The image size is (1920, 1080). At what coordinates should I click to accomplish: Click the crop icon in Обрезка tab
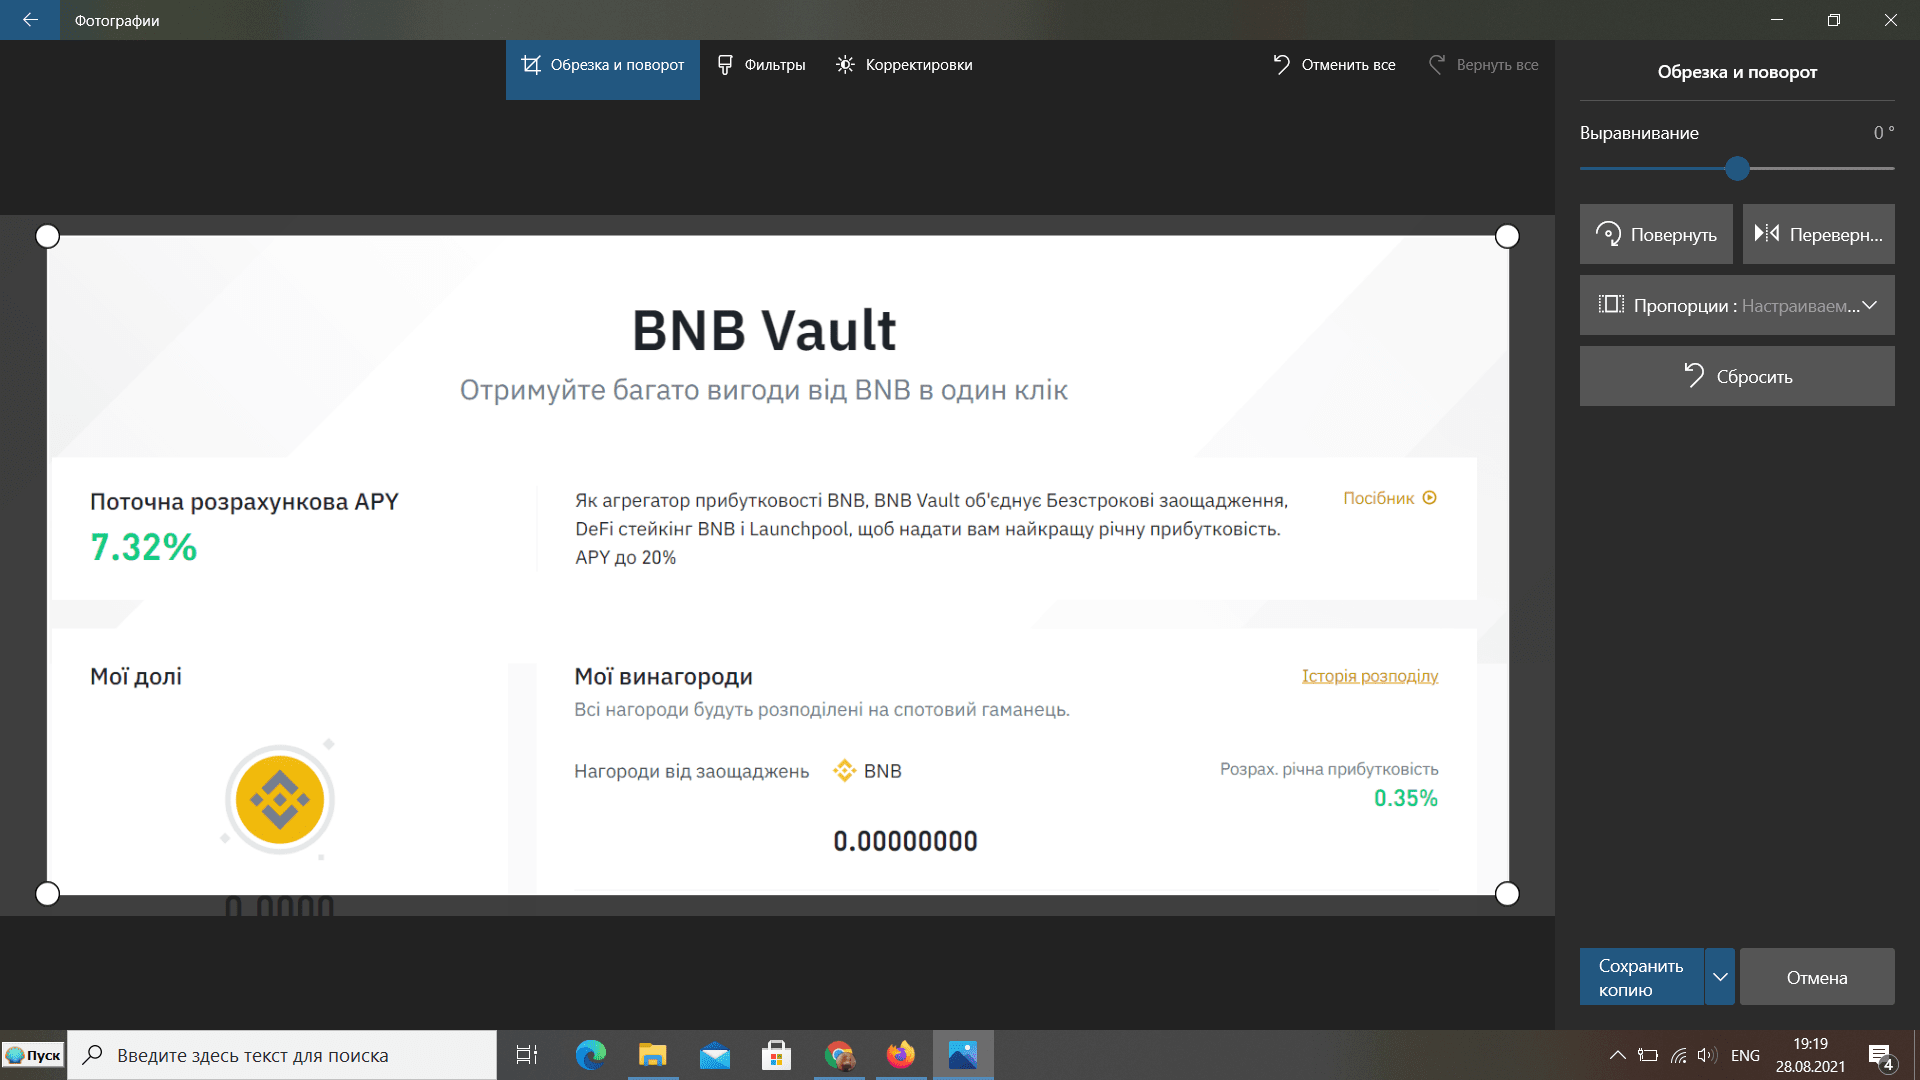click(x=531, y=65)
